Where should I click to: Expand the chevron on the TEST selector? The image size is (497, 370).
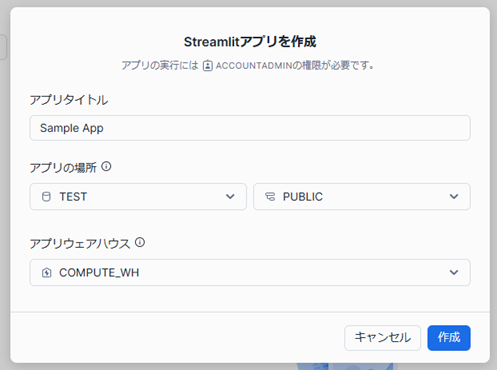point(230,197)
